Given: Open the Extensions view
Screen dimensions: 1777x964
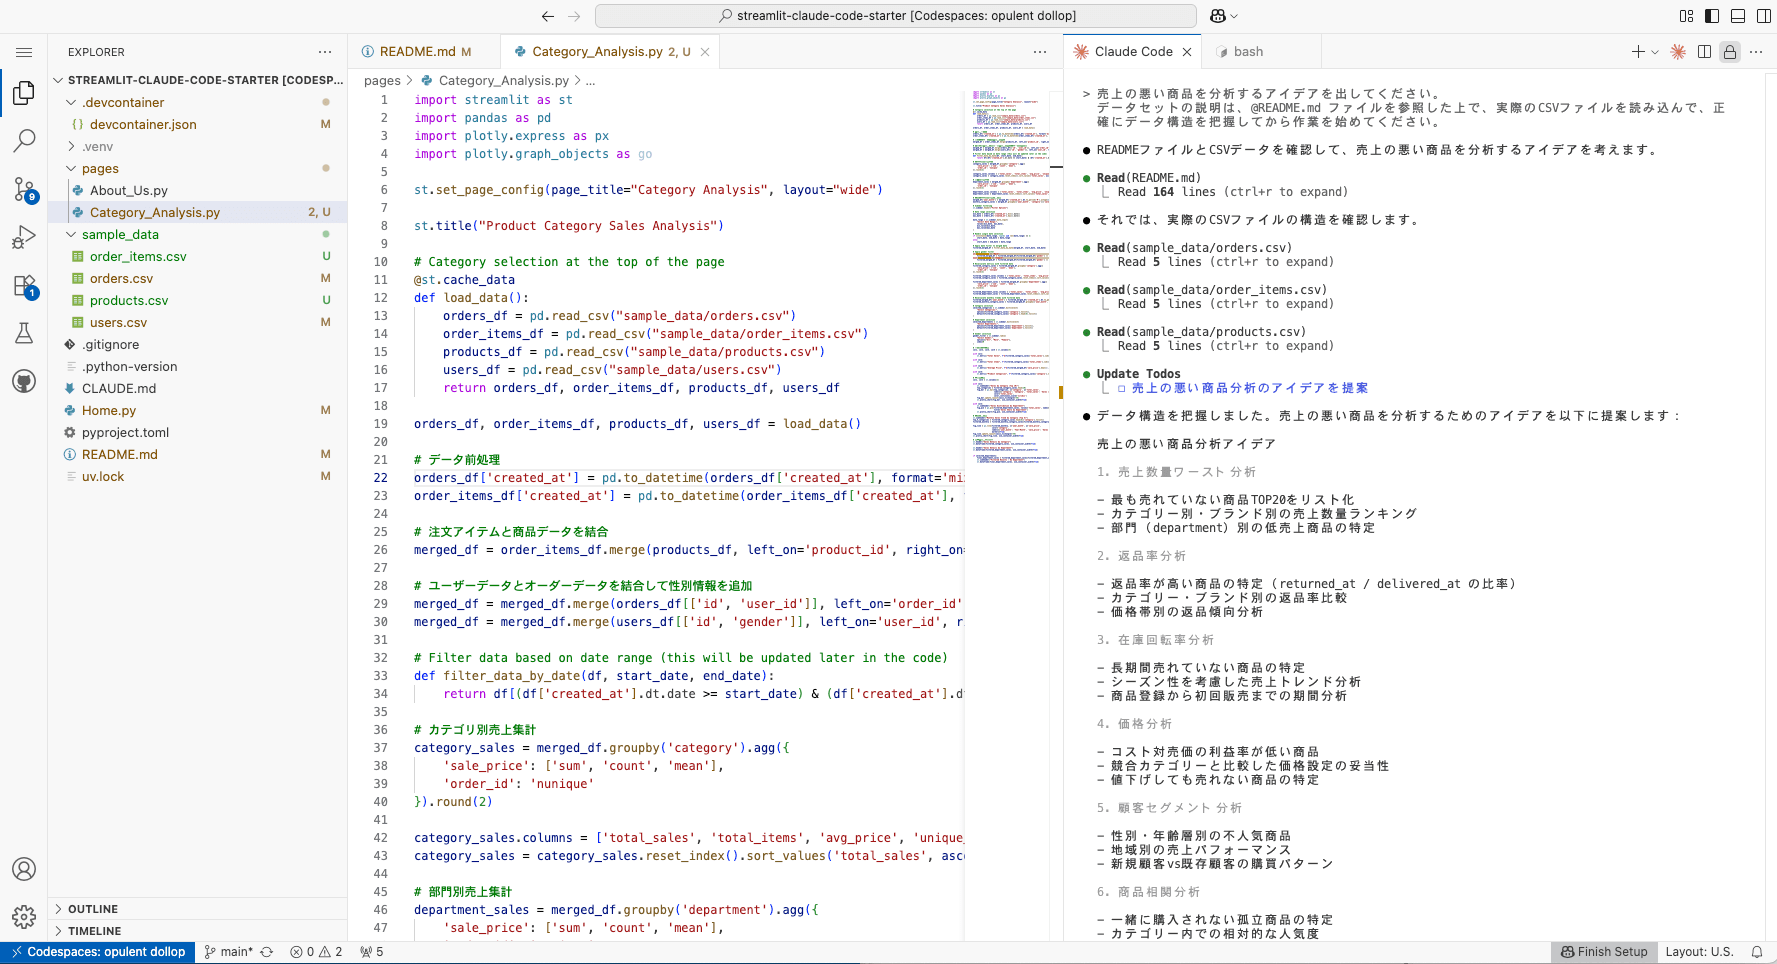Looking at the screenshot, I should pos(24,285).
